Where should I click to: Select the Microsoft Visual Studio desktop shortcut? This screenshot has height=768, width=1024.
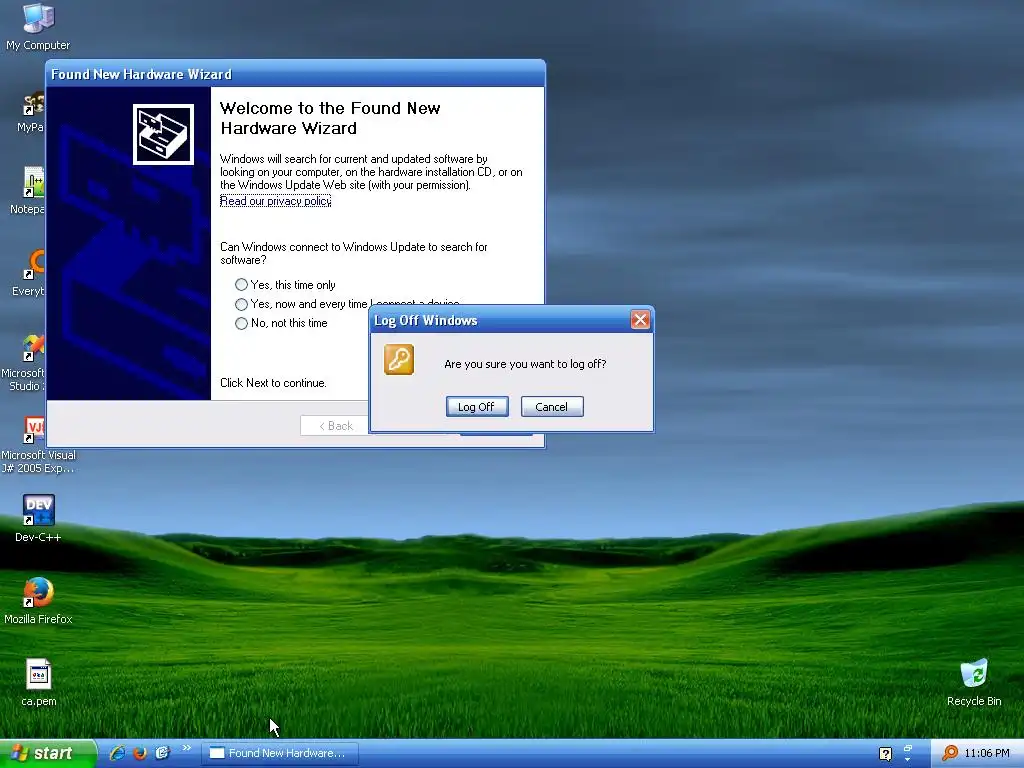(26, 362)
